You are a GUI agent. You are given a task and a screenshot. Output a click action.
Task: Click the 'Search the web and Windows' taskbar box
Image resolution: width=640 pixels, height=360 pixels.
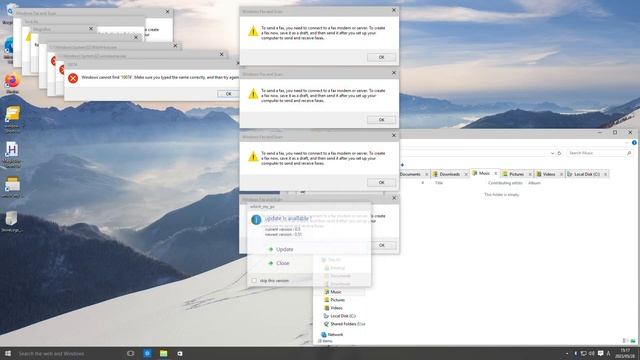coord(69,353)
